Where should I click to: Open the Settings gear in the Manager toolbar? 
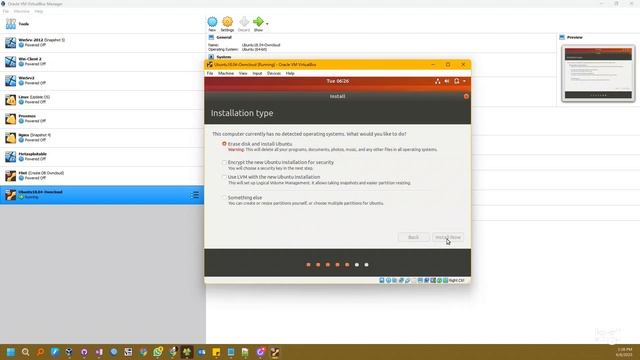[227, 22]
